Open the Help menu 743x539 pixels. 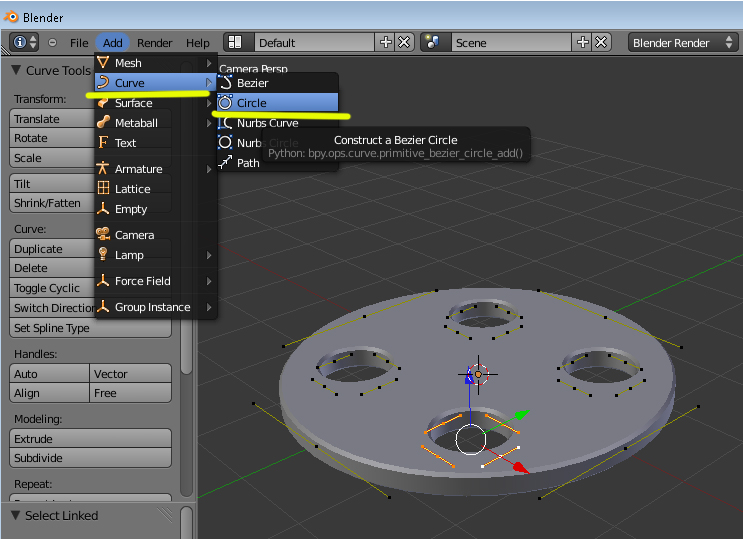click(198, 43)
